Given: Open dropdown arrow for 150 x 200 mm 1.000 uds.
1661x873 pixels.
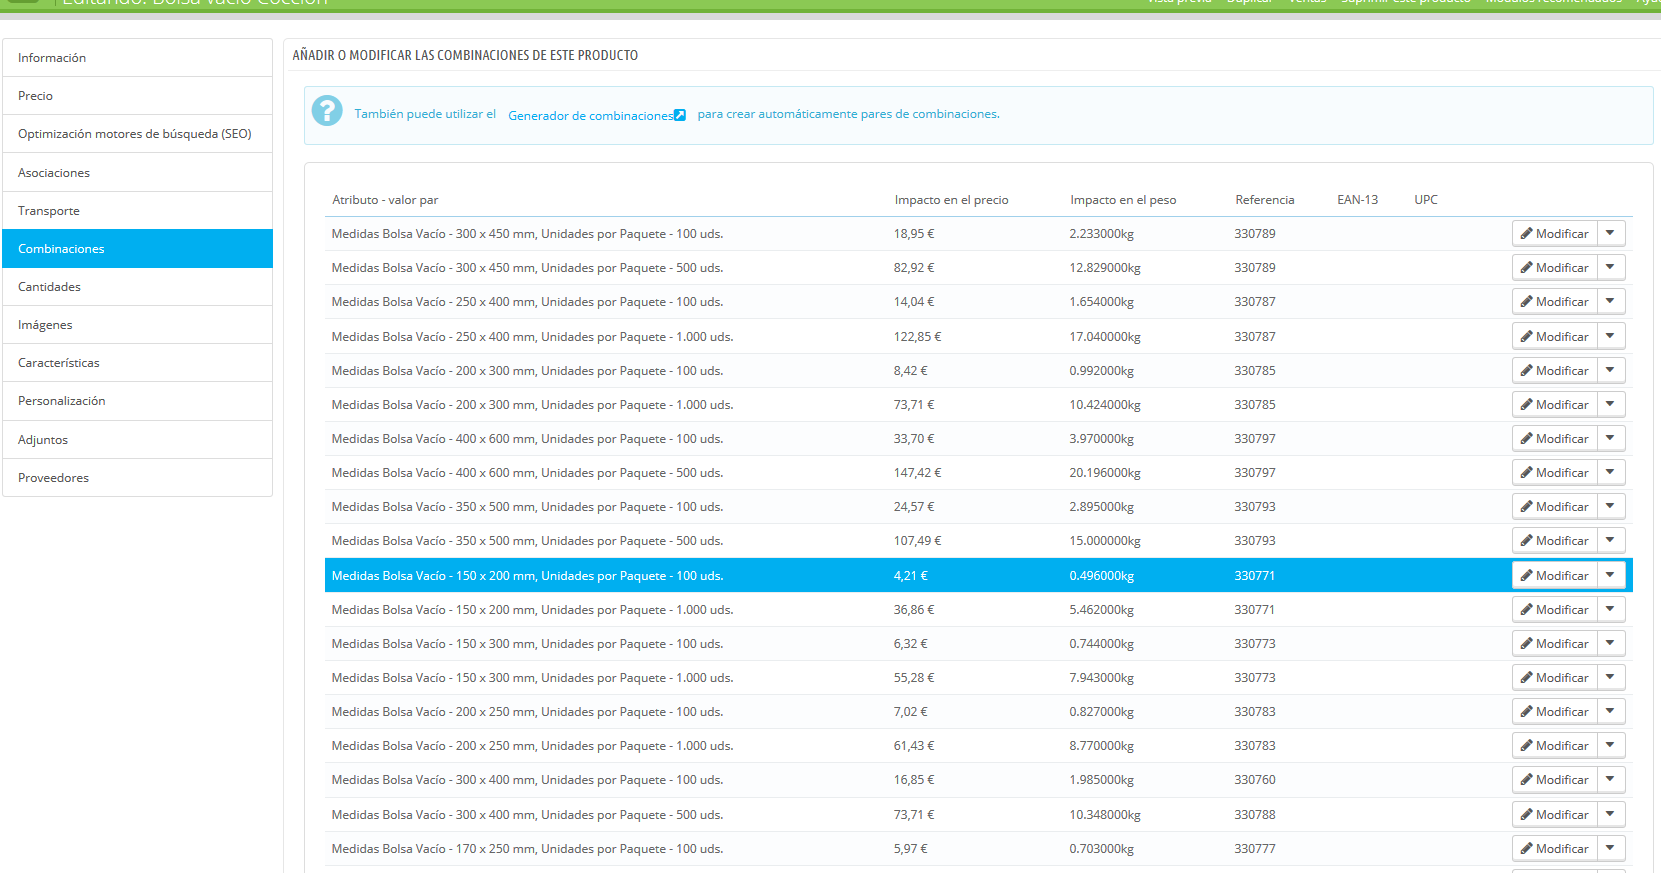Looking at the screenshot, I should 1611,610.
